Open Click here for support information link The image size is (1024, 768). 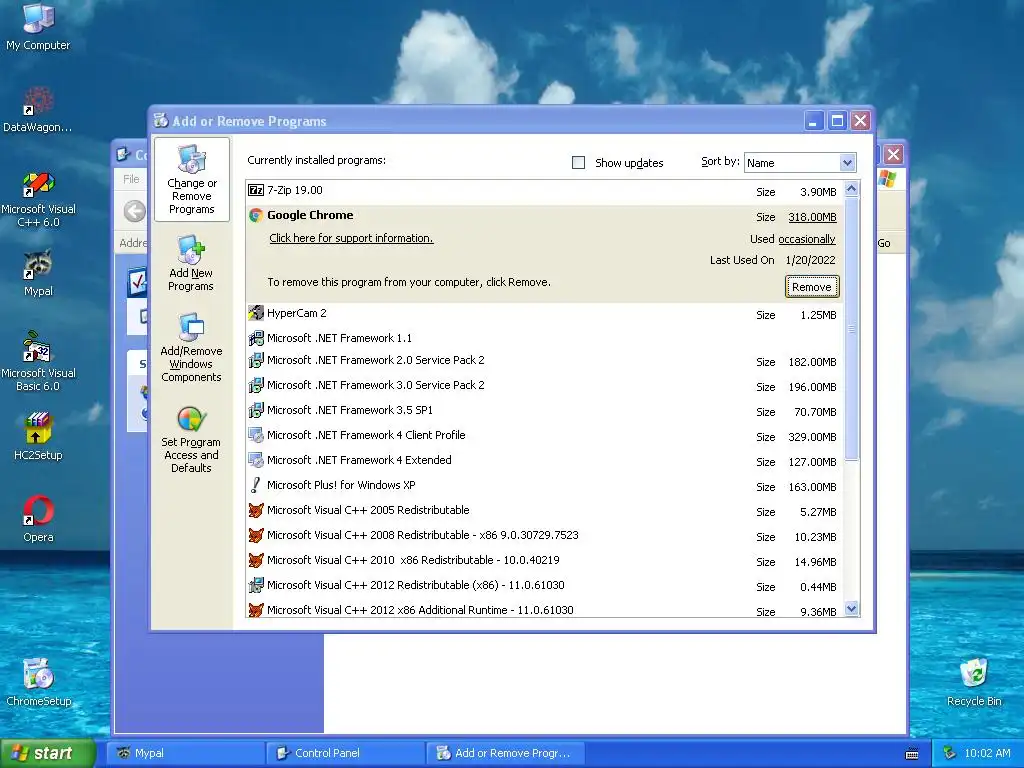point(351,238)
